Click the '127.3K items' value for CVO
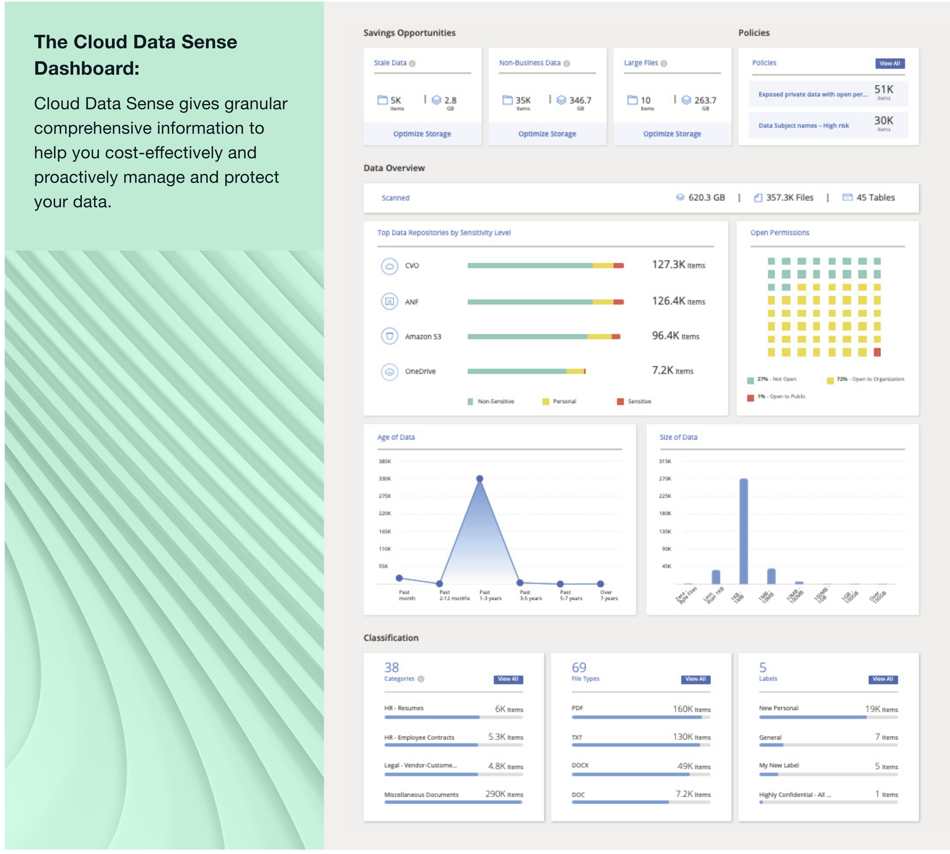 click(x=679, y=265)
